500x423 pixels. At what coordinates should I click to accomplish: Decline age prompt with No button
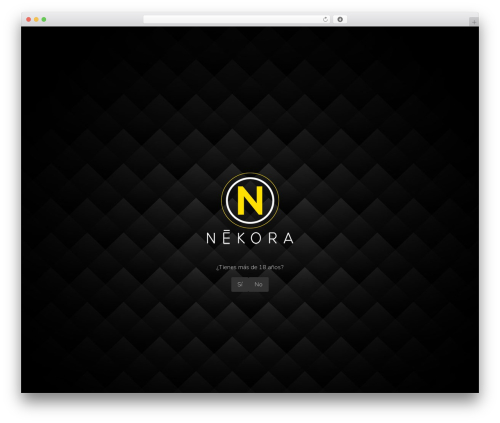tap(259, 284)
